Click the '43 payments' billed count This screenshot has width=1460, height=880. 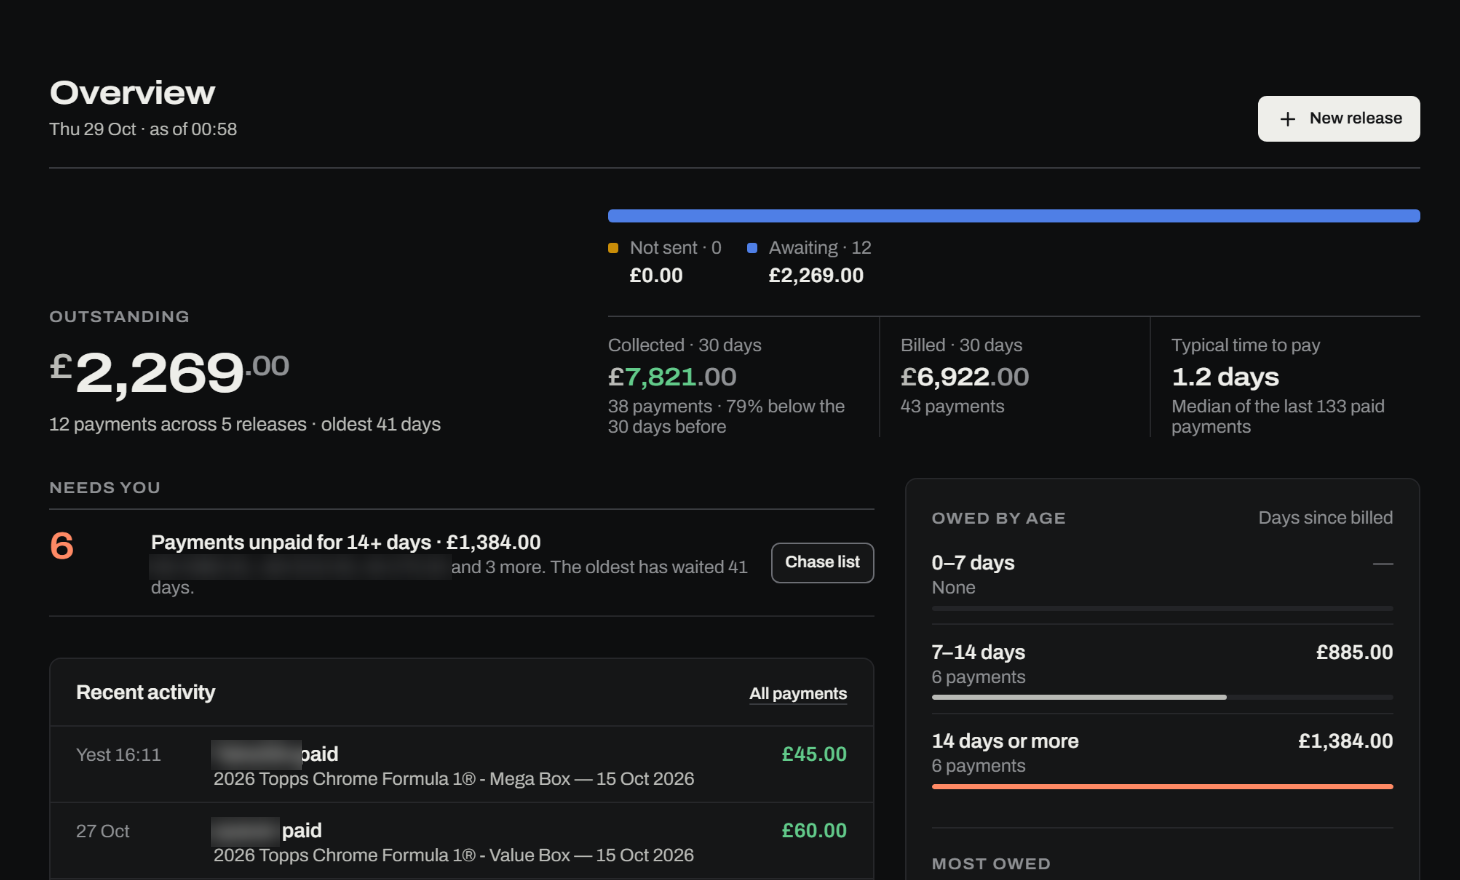tap(953, 407)
